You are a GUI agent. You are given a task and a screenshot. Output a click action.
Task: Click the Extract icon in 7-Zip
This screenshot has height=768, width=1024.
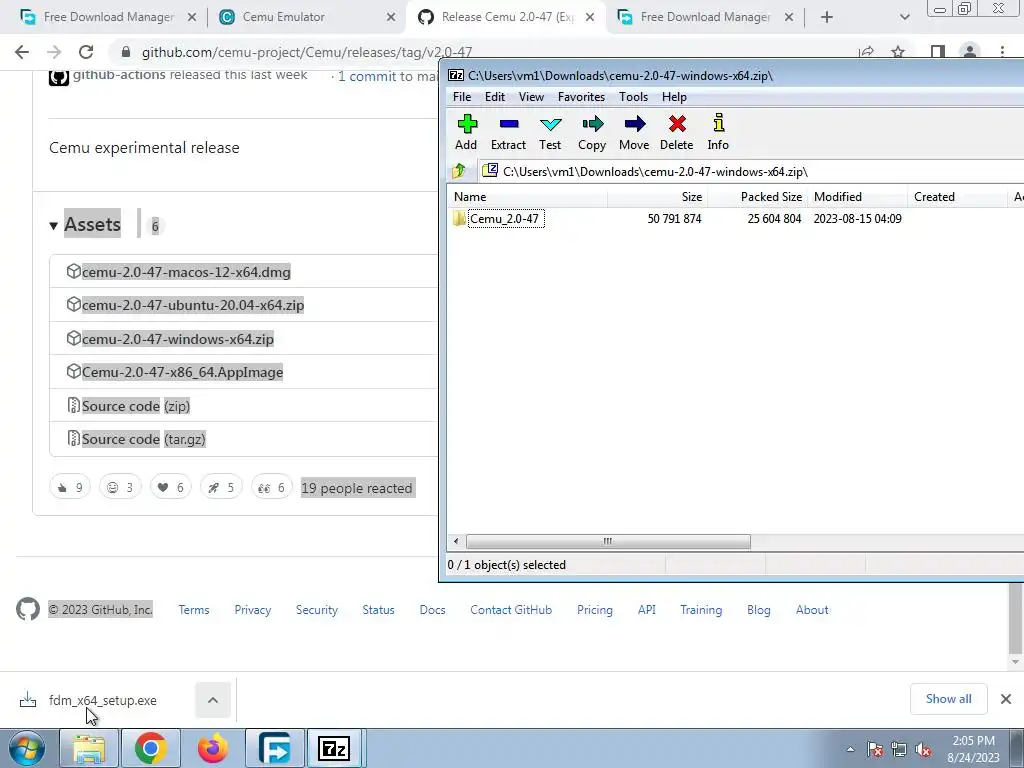(x=508, y=132)
